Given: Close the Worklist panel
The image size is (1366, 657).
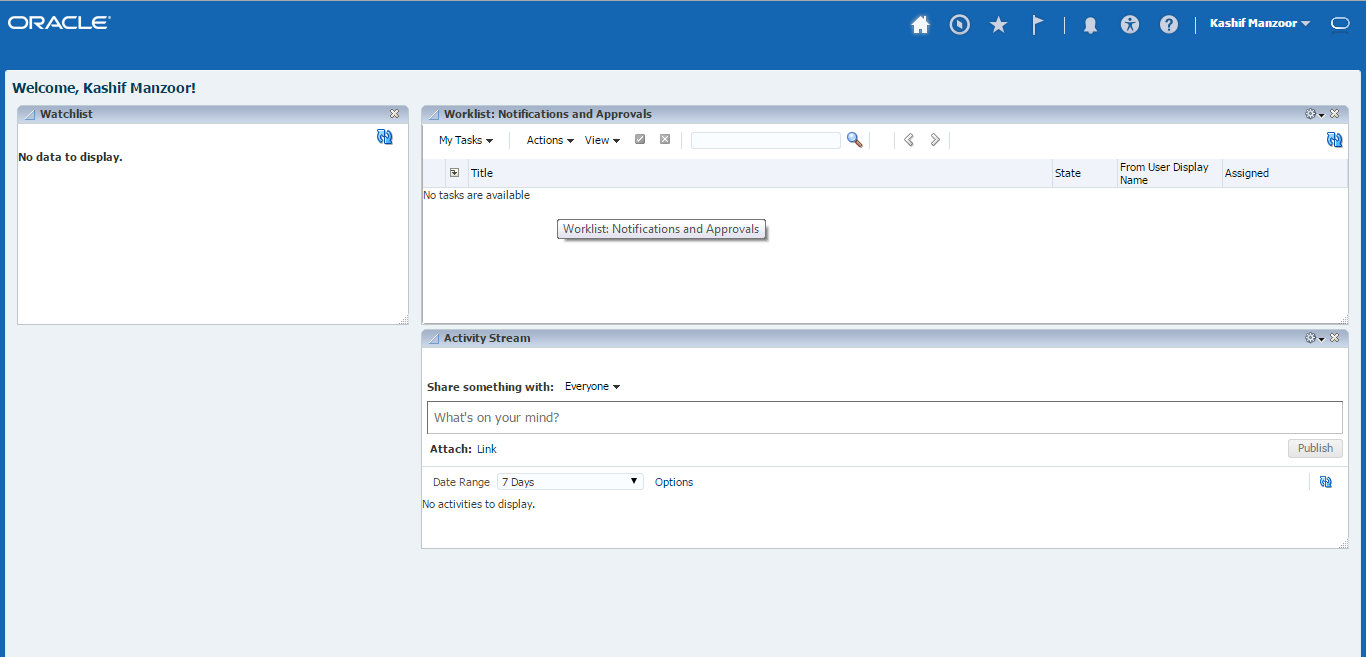Looking at the screenshot, I should click(1334, 114).
